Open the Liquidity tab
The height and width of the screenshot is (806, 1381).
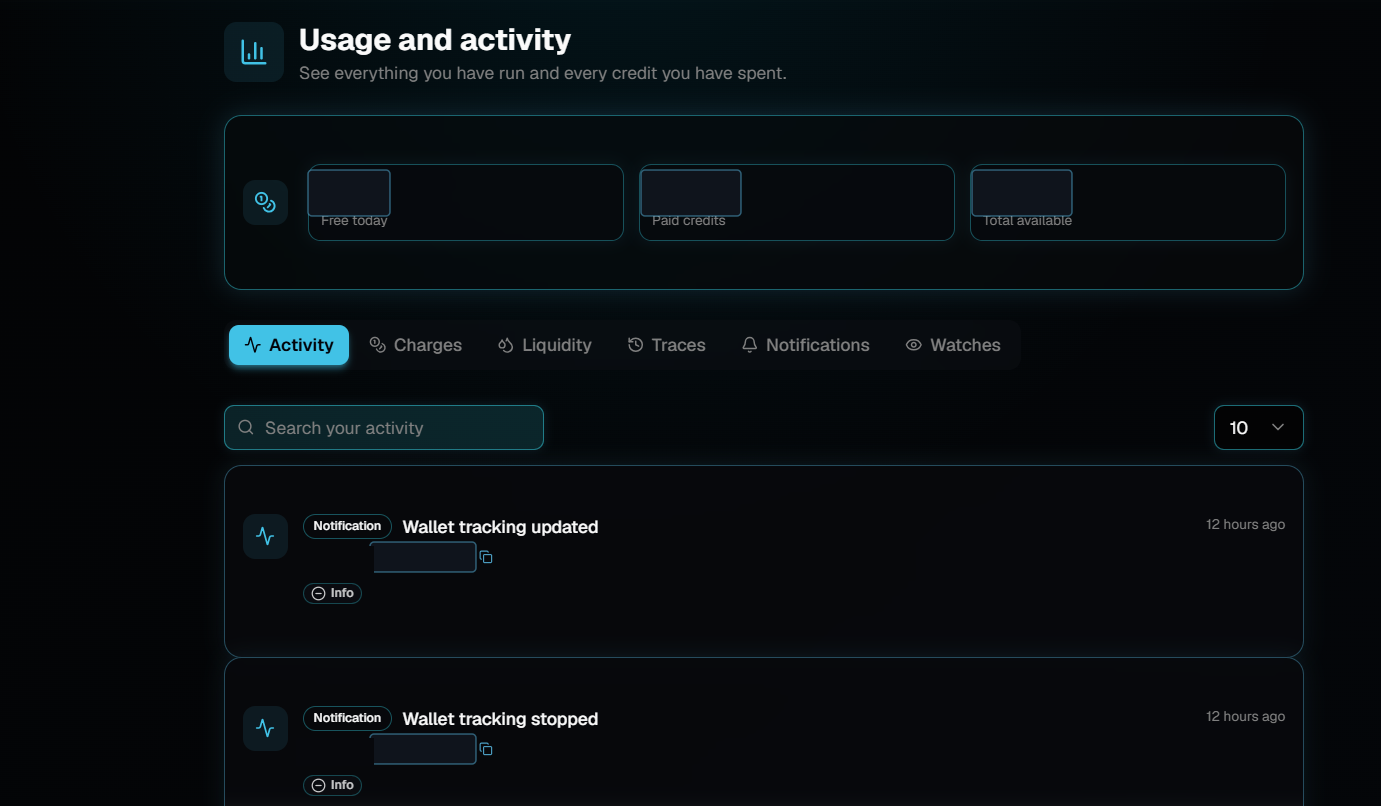[544, 345]
